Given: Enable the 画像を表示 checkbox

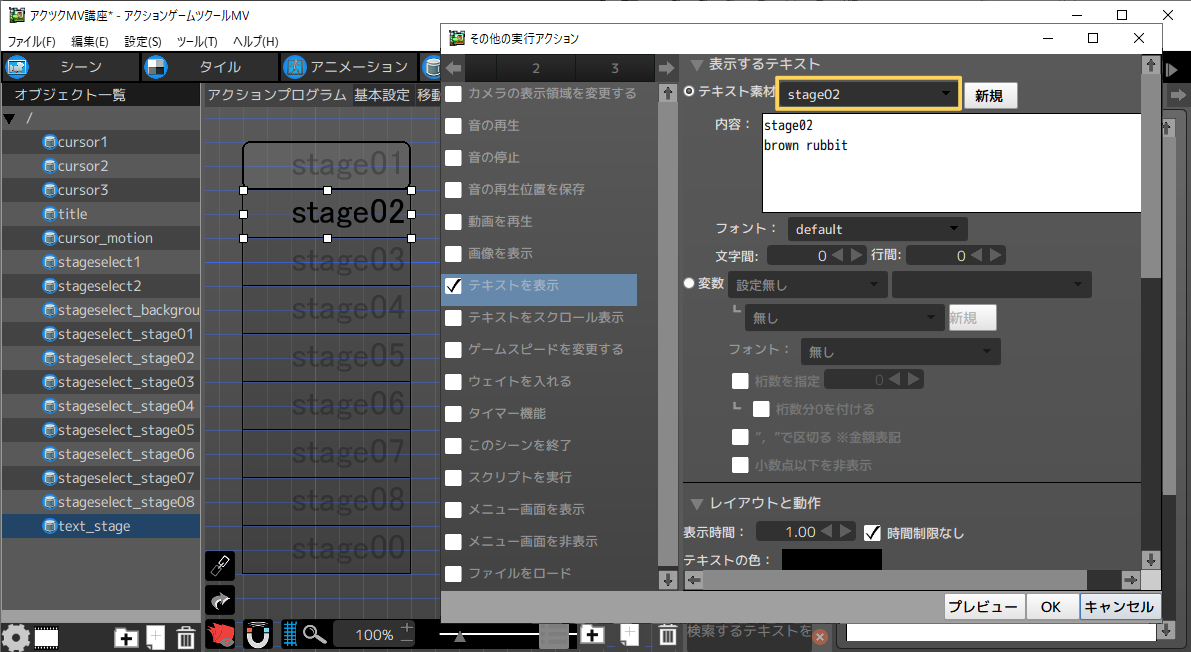Looking at the screenshot, I should (454, 254).
